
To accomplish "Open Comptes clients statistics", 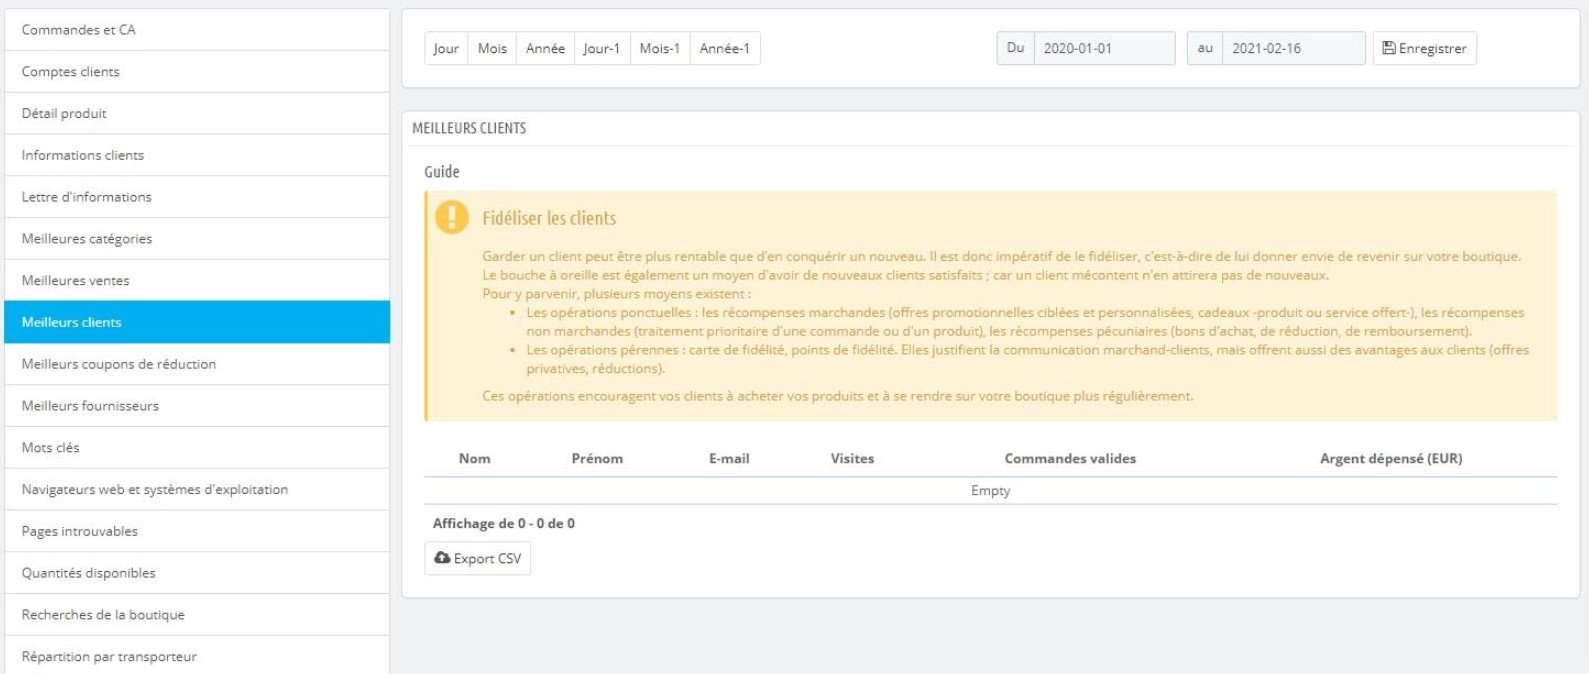I will (197, 72).
